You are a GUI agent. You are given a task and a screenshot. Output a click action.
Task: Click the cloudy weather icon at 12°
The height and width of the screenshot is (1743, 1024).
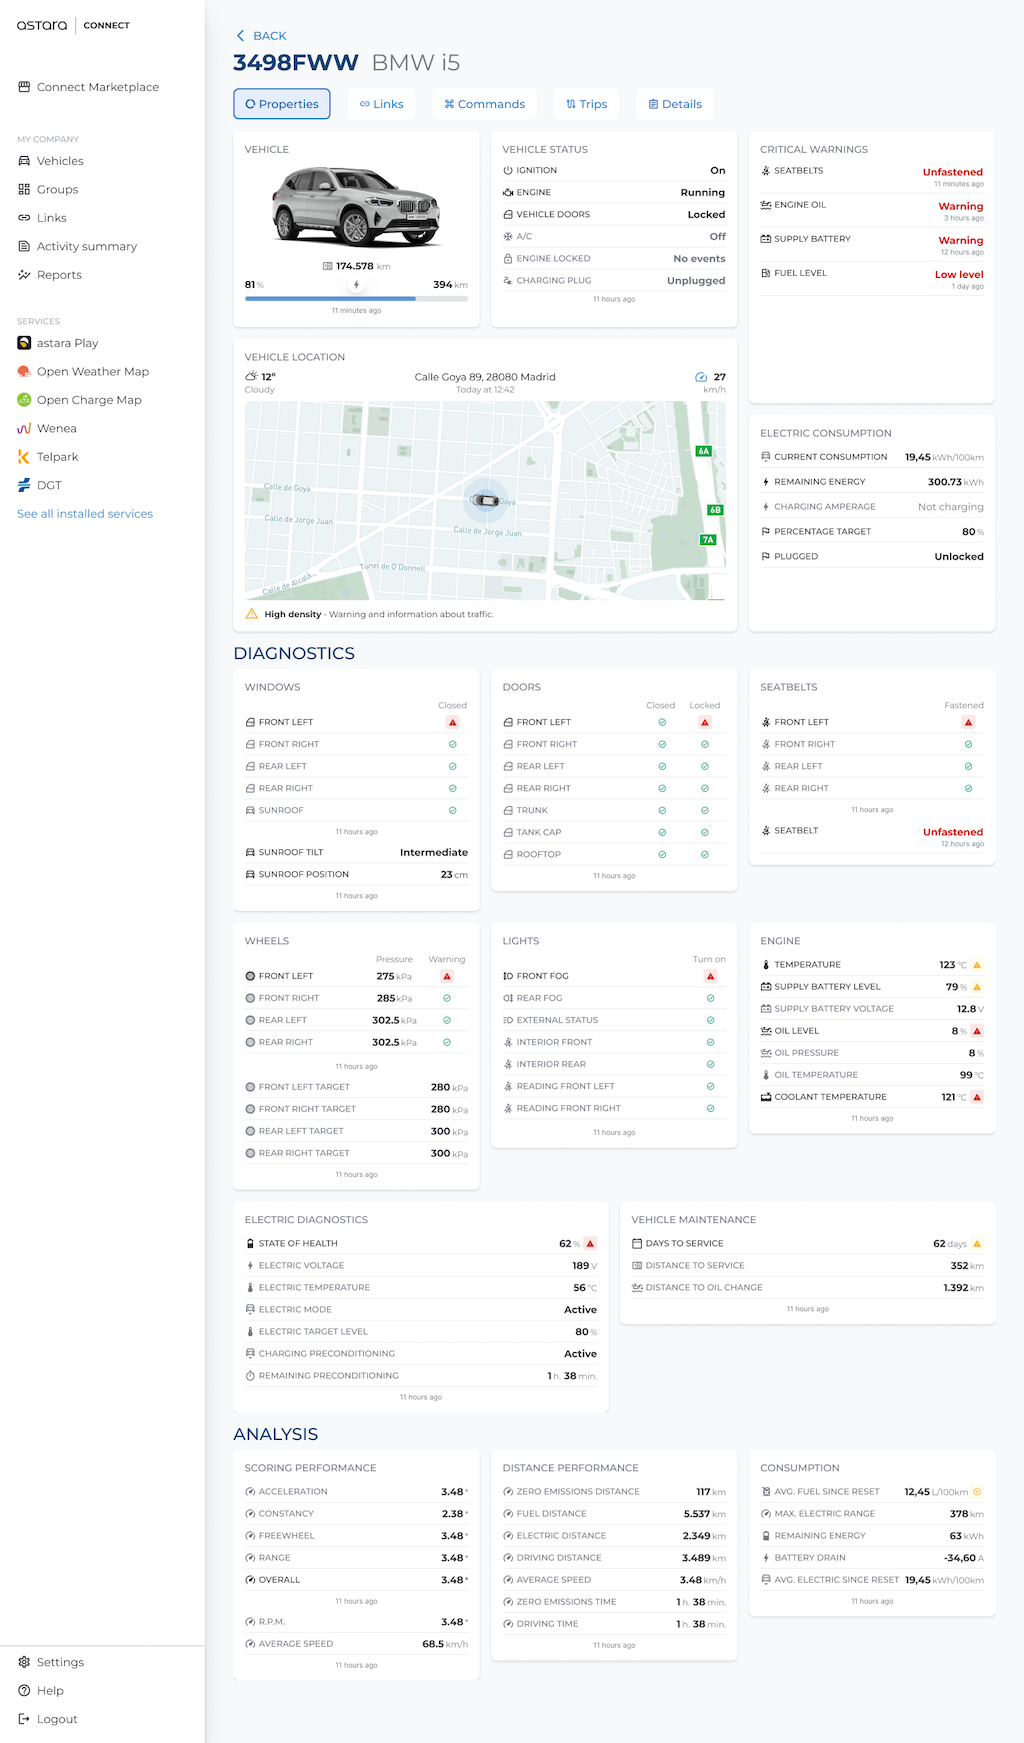click(251, 377)
